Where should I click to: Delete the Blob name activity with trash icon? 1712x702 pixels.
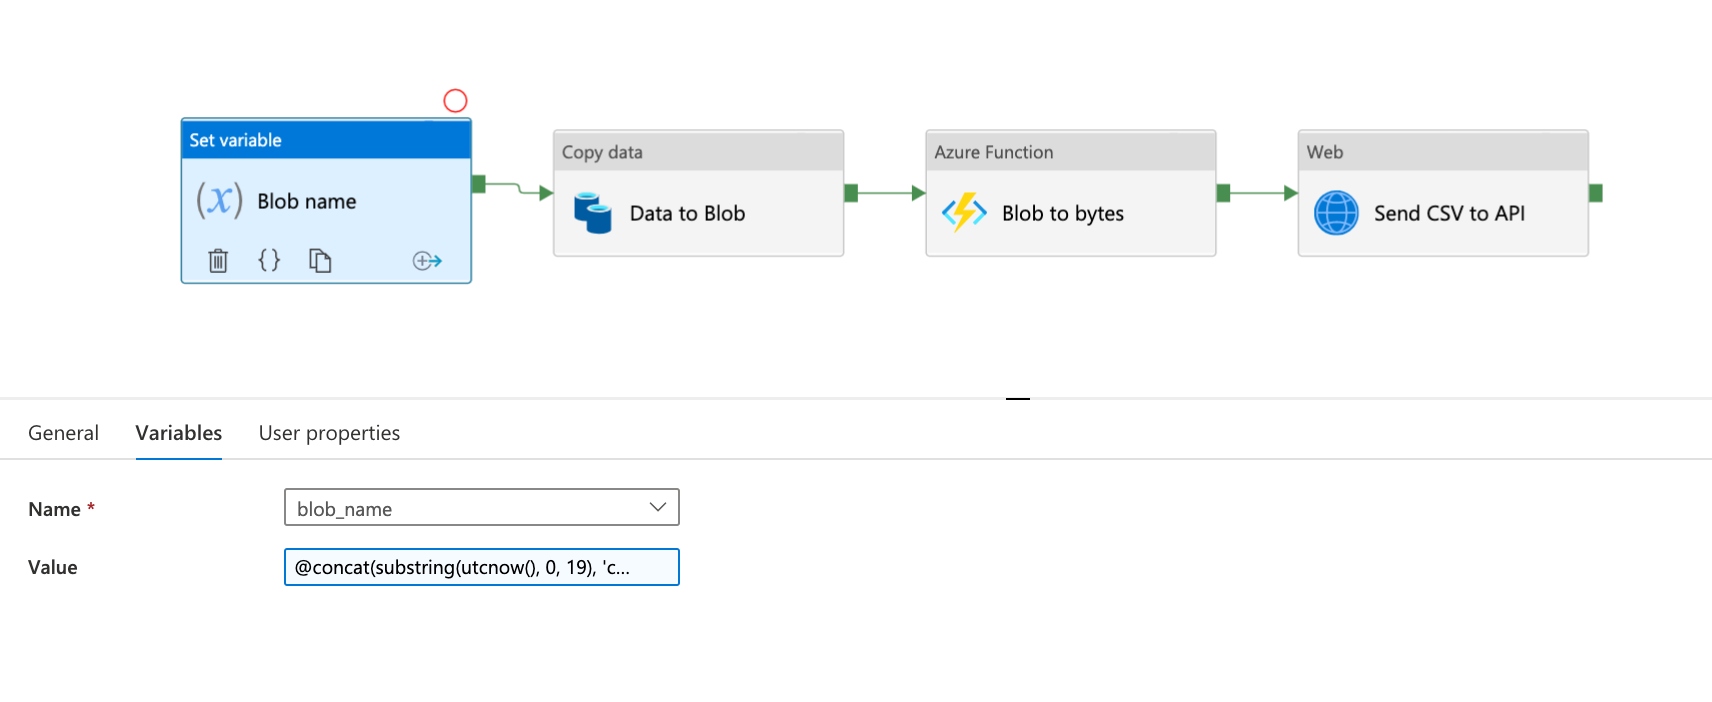pos(218,261)
